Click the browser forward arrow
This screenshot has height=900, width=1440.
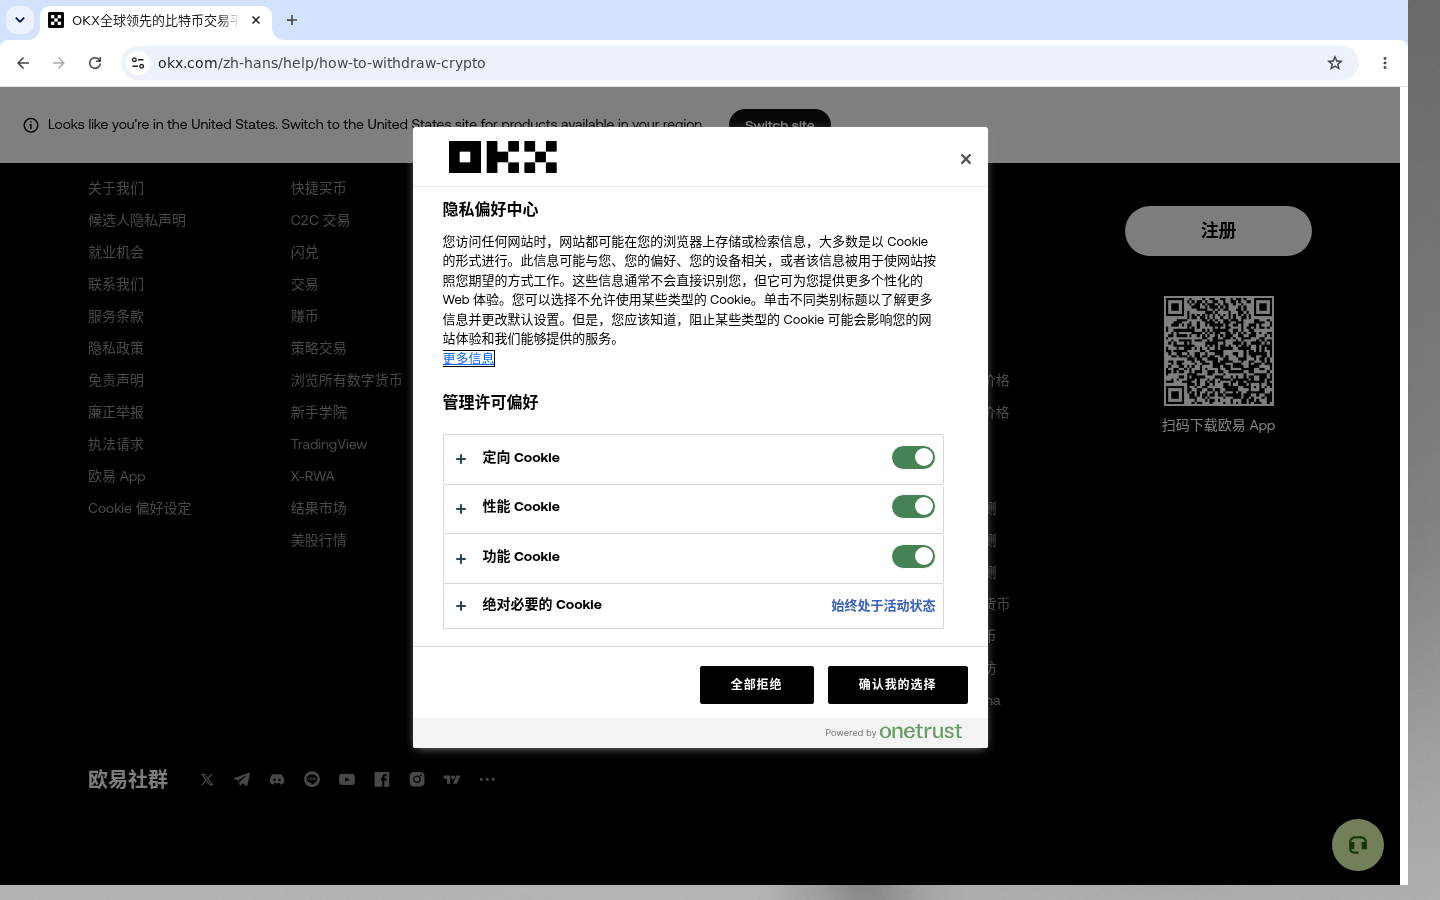coord(59,63)
